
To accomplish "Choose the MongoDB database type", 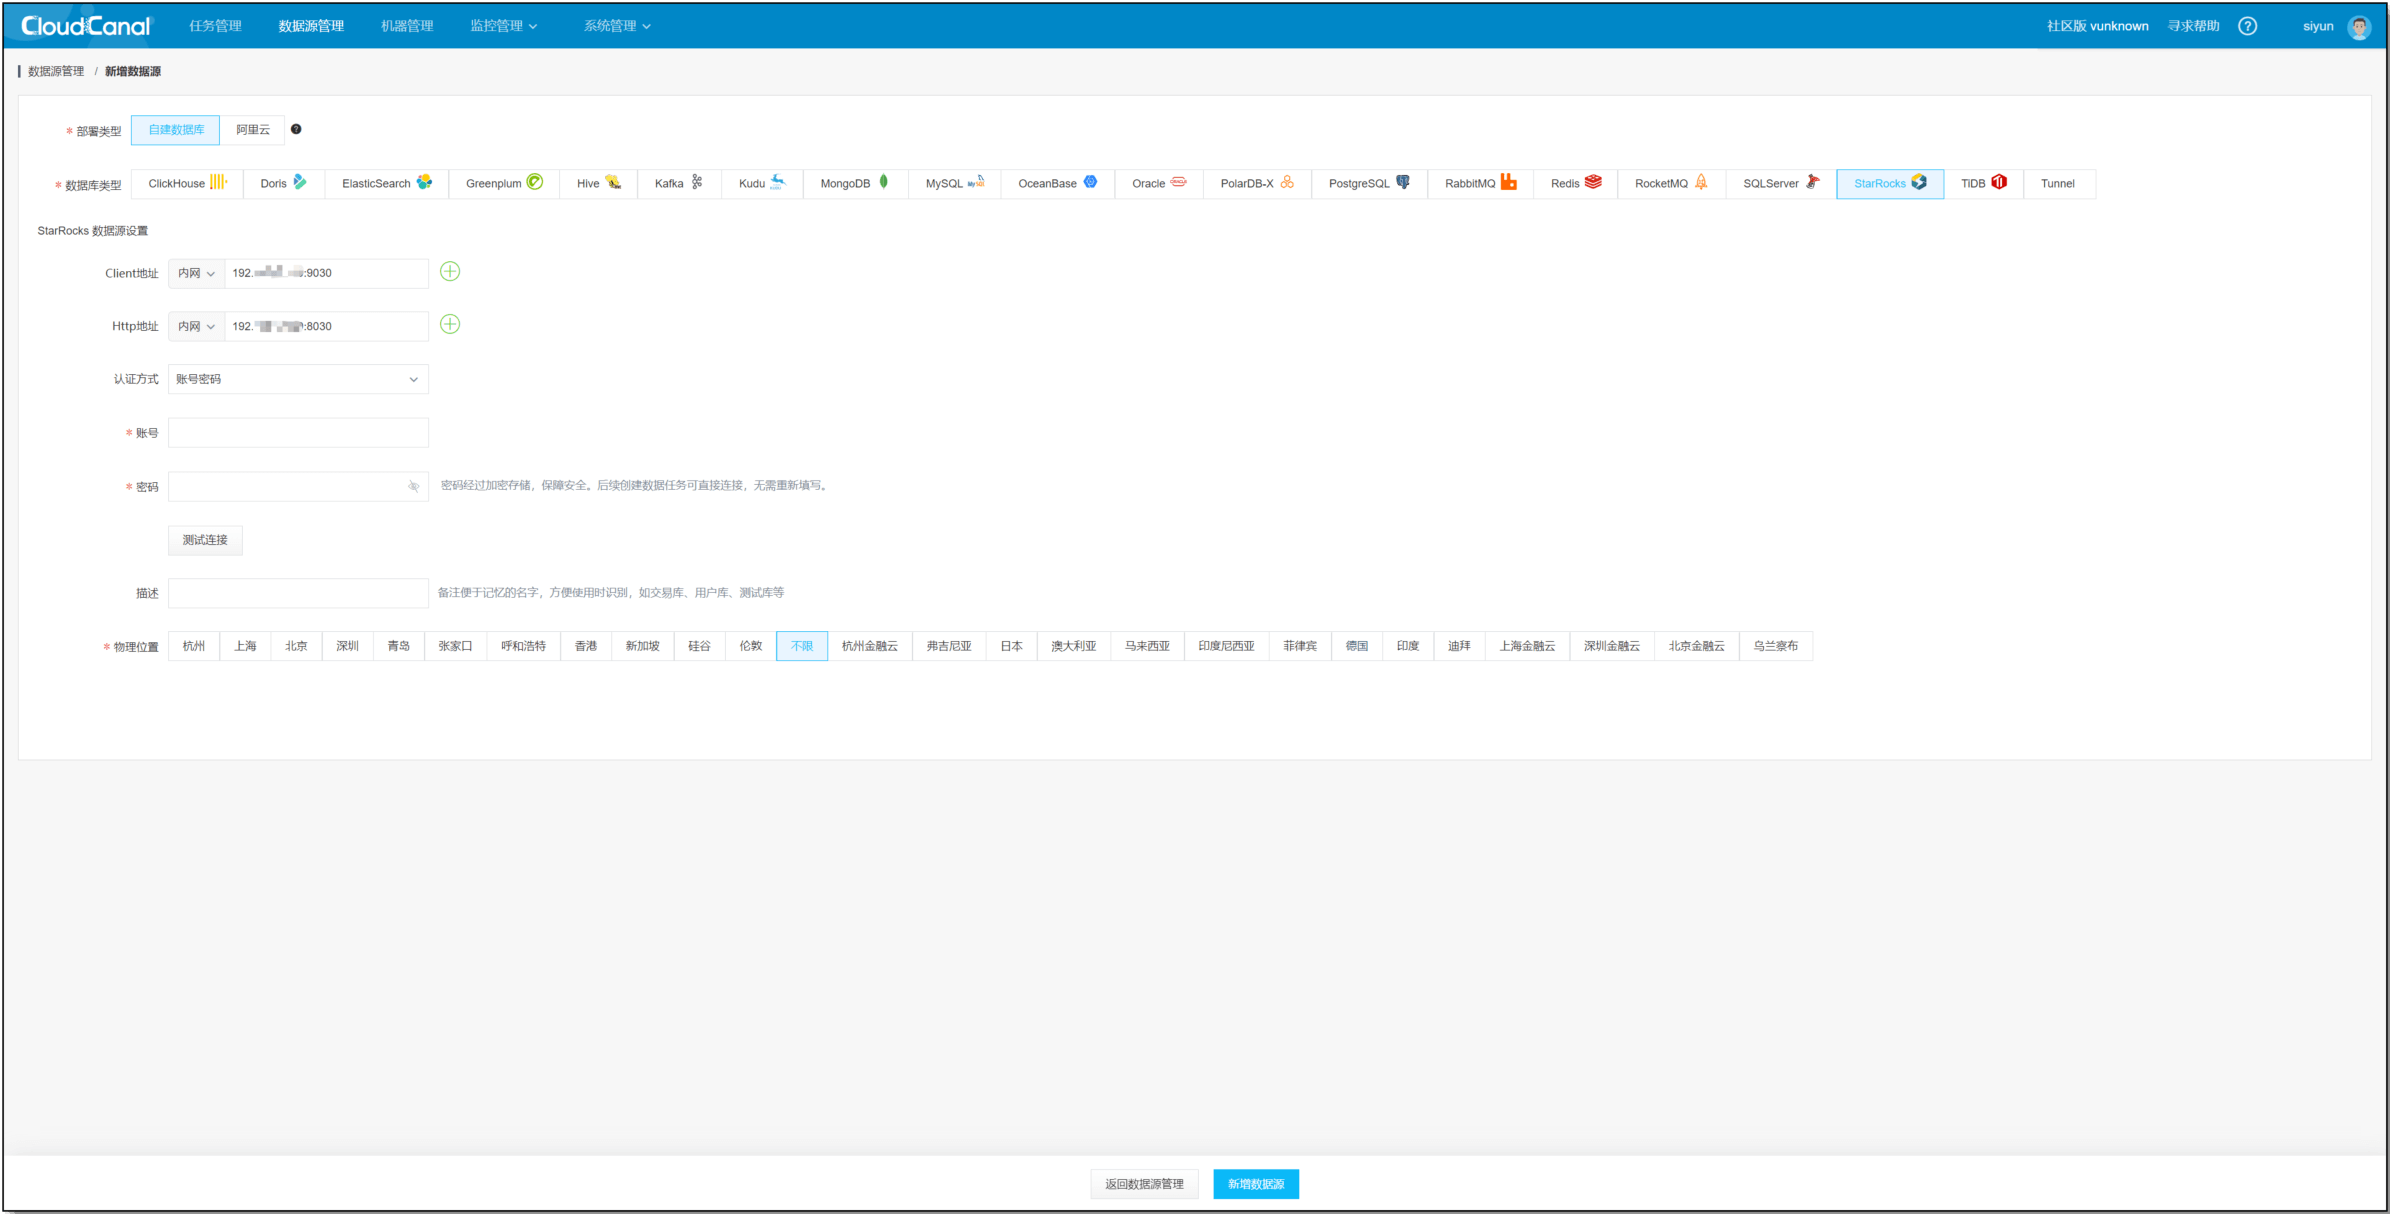I will pyautogui.click(x=855, y=183).
